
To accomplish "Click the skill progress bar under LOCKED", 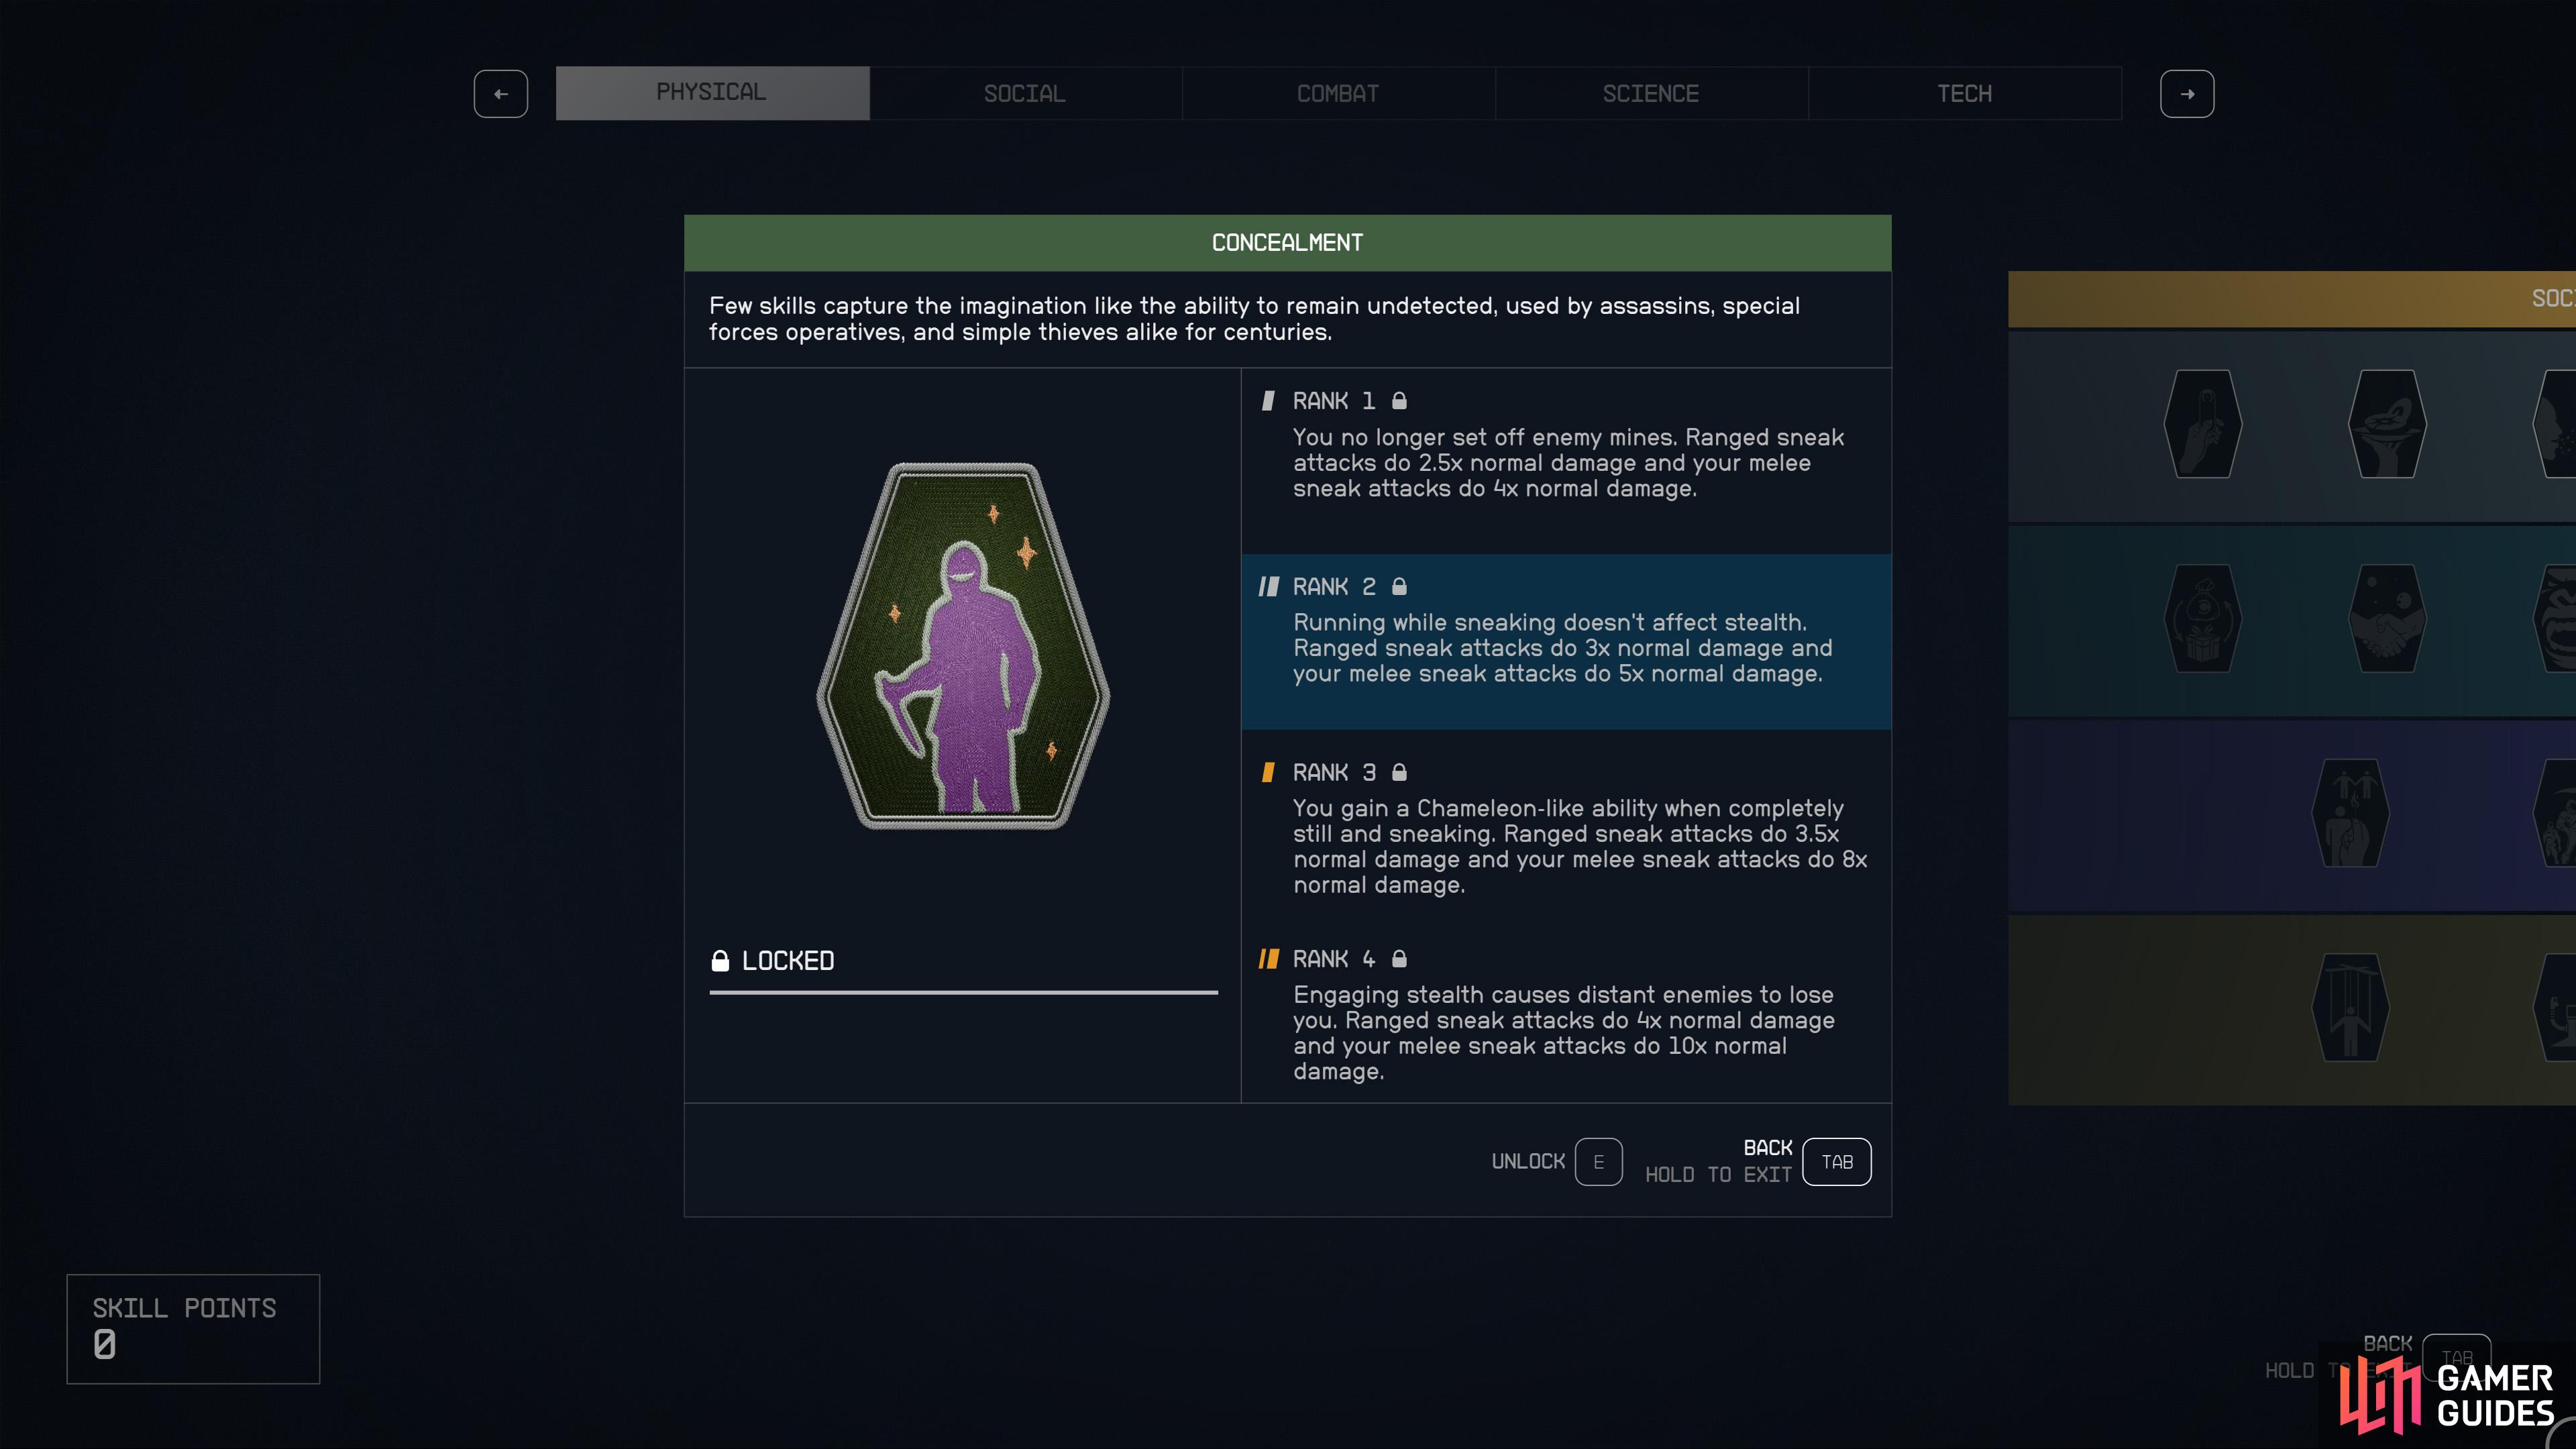I will point(964,992).
